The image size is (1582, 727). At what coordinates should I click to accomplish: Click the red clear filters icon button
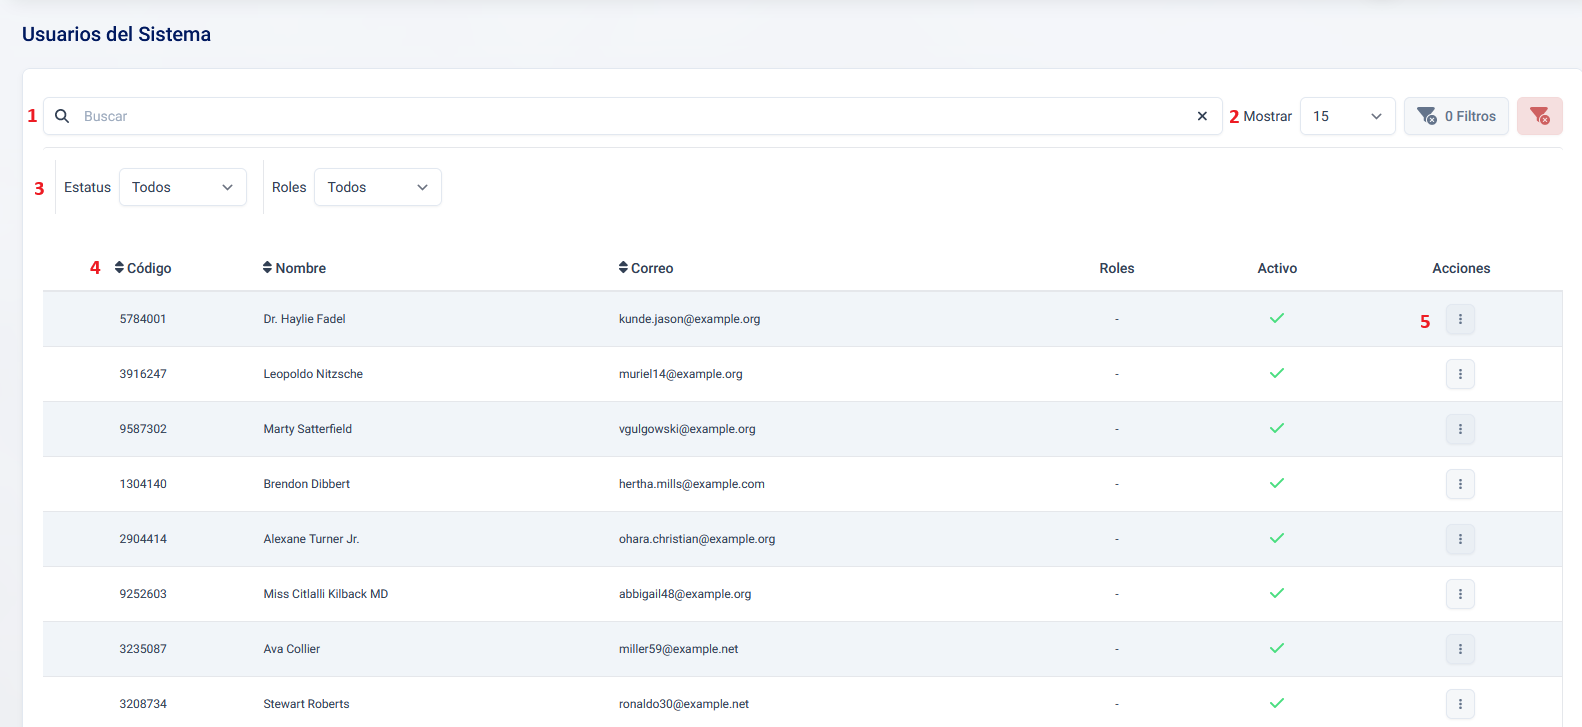click(1539, 116)
